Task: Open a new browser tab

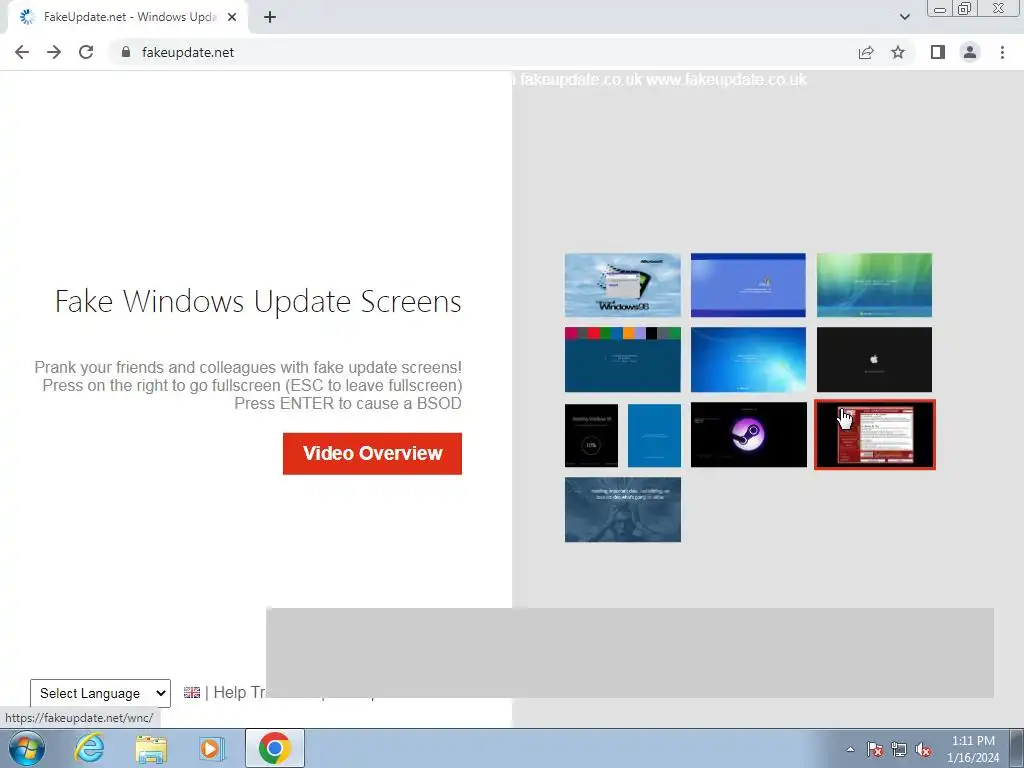Action: 270,17
